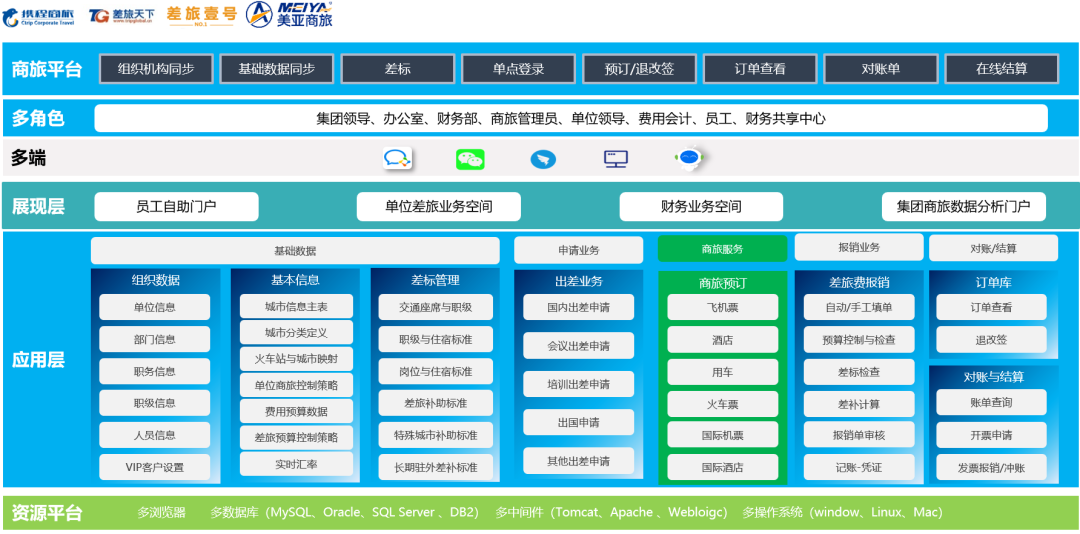Open the 员工自助门户 portal tab
This screenshot has height=534, width=1080.
tap(176, 207)
